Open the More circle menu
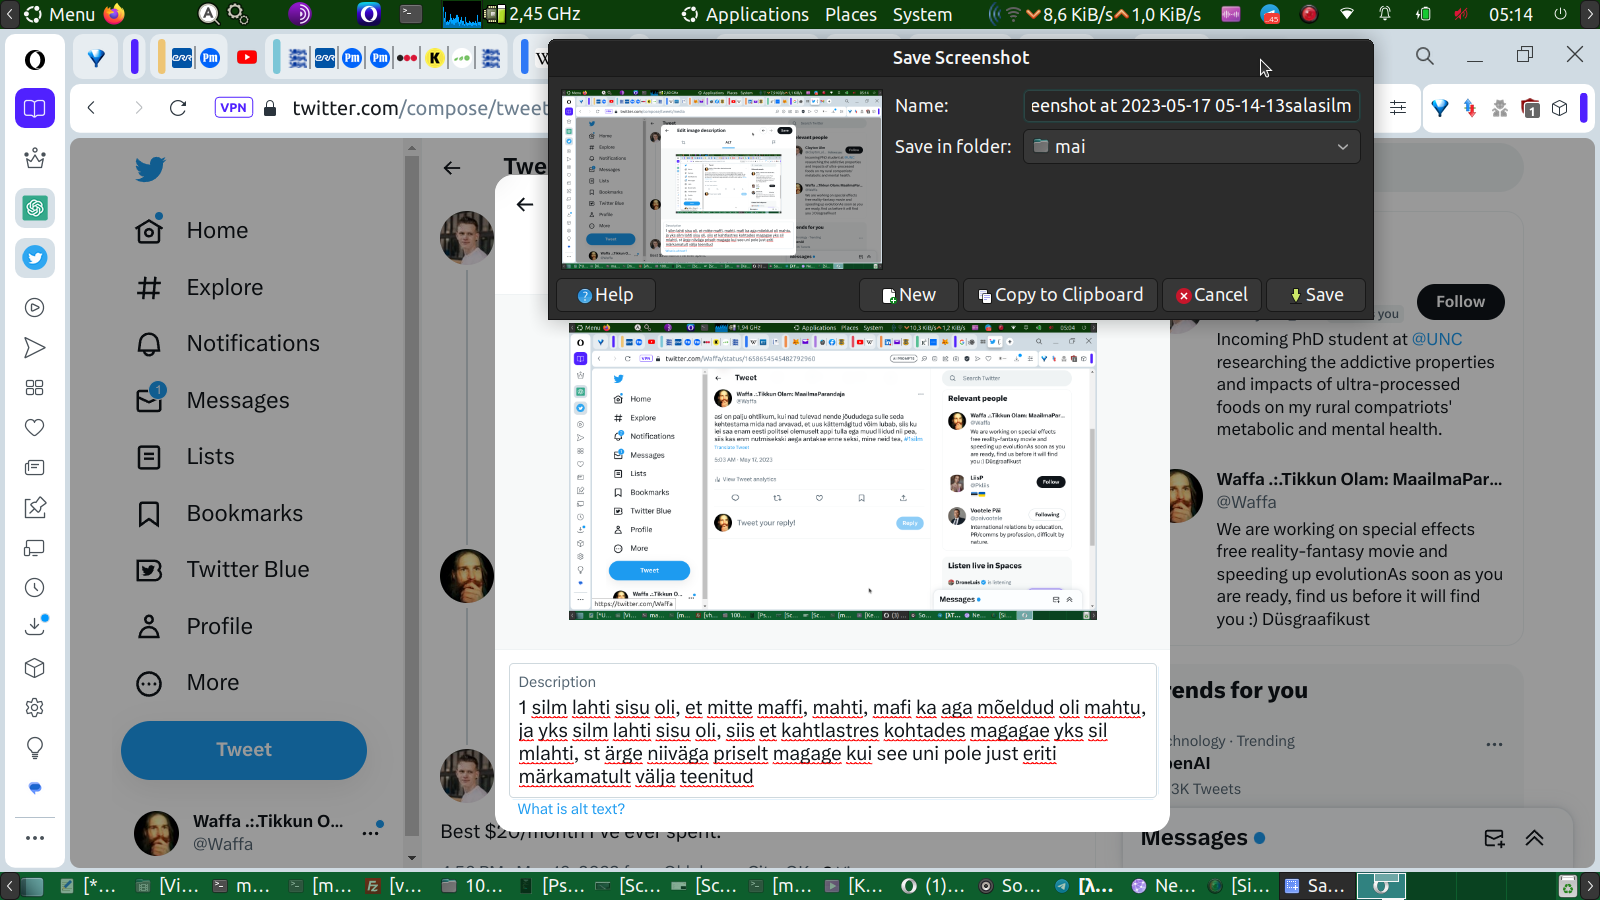The image size is (1600, 900). (149, 683)
